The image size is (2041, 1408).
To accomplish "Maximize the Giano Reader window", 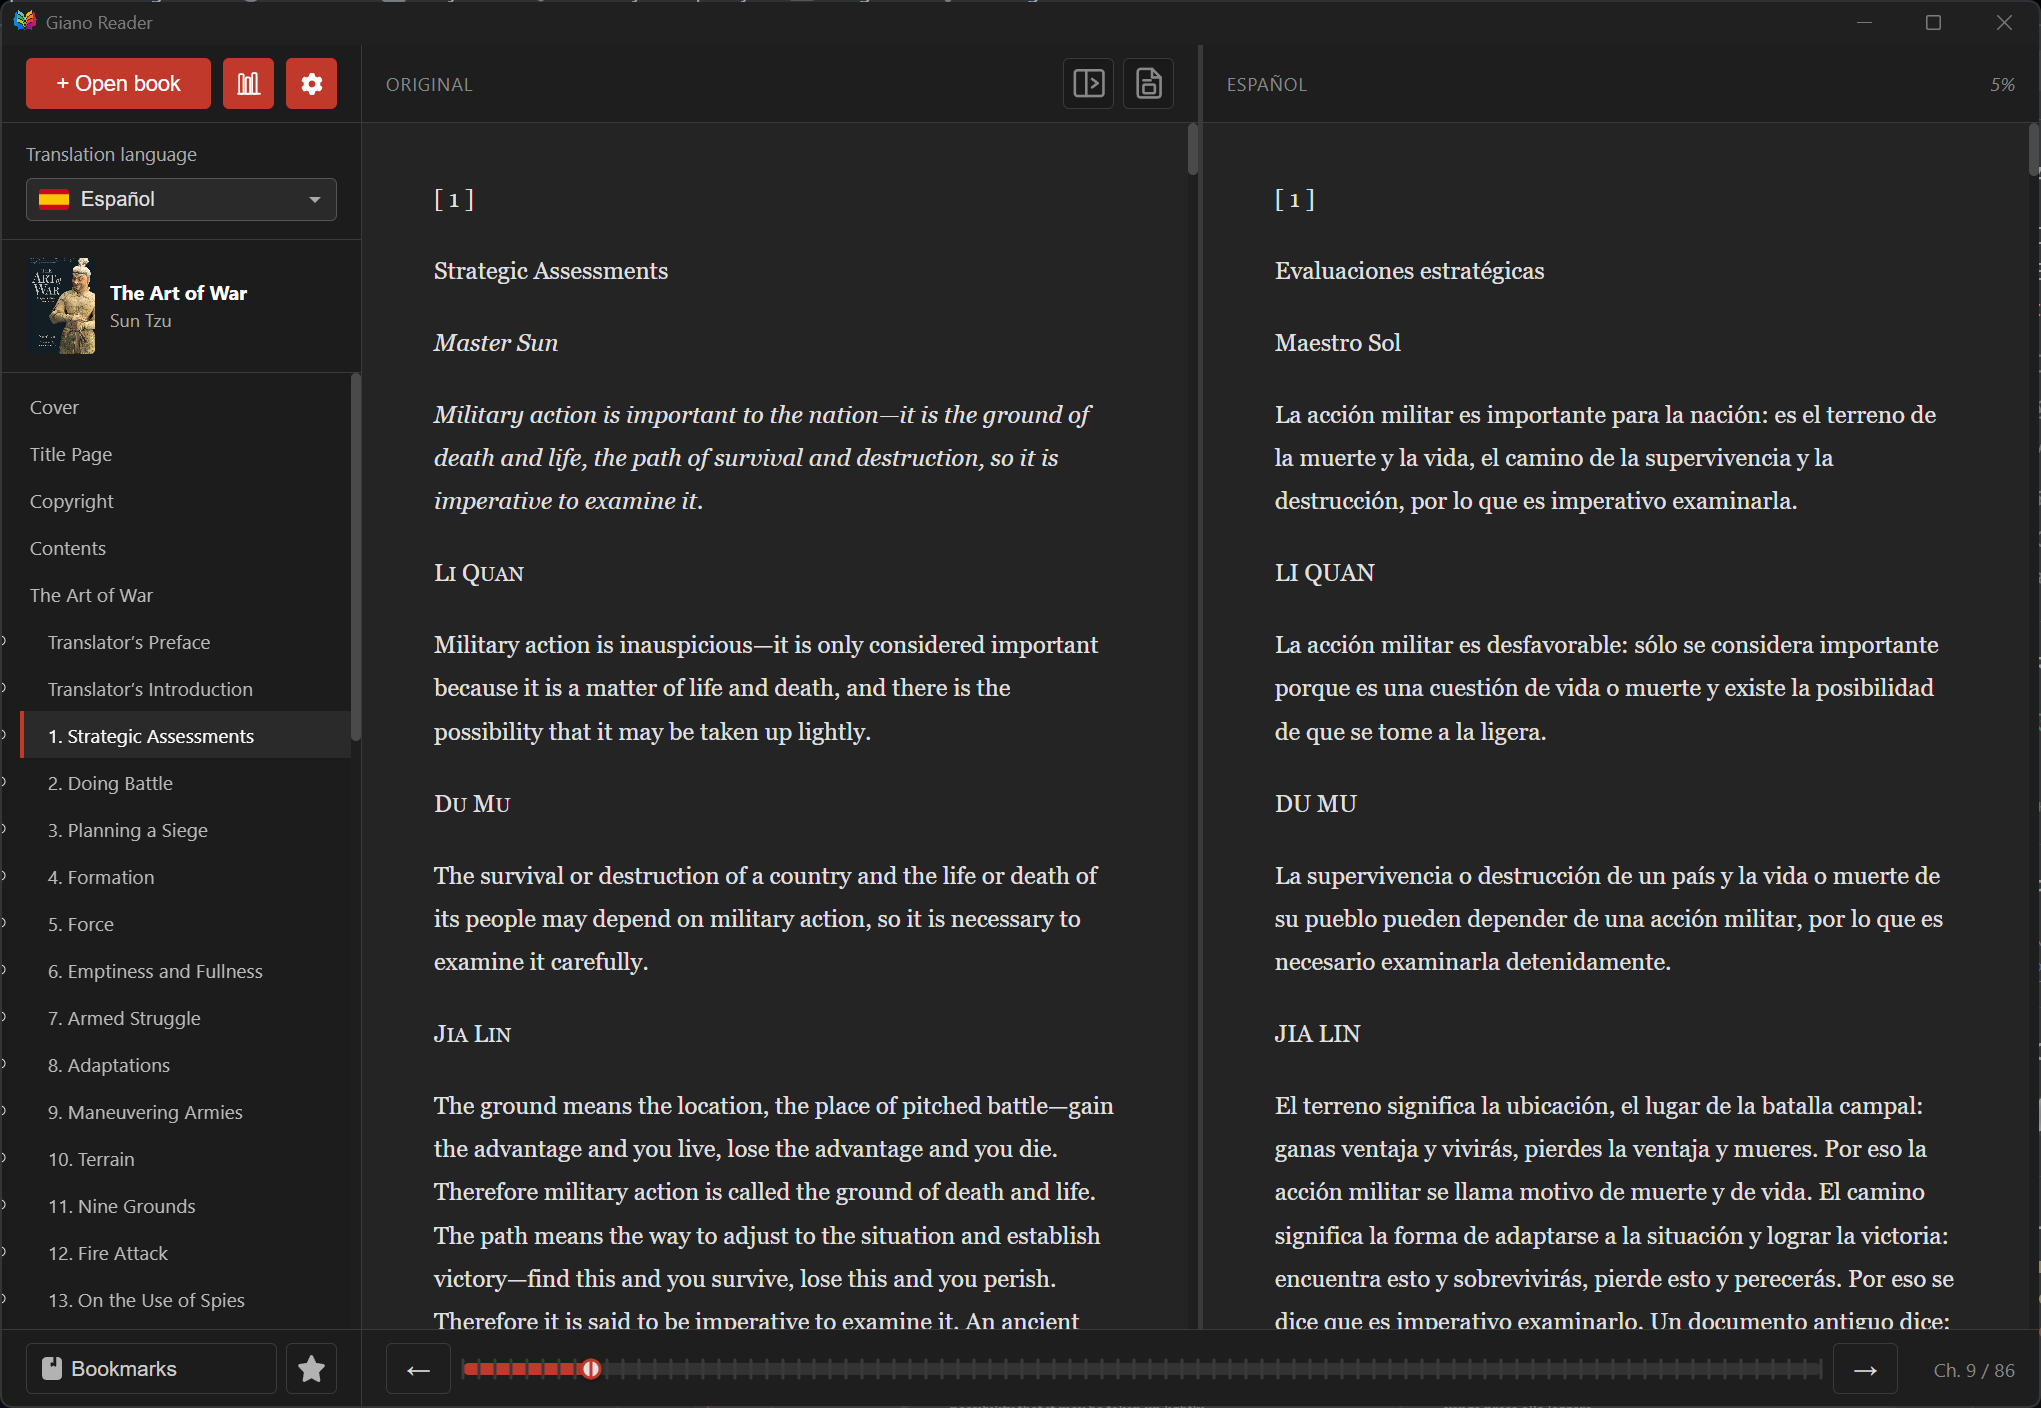I will (1933, 22).
